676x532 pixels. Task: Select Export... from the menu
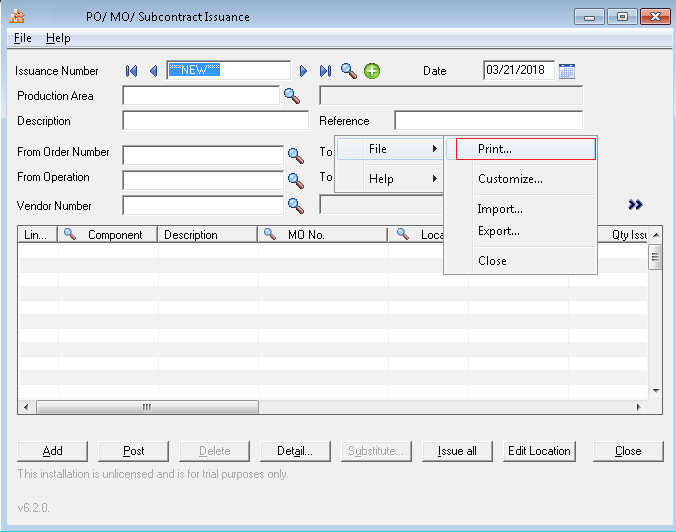click(499, 231)
